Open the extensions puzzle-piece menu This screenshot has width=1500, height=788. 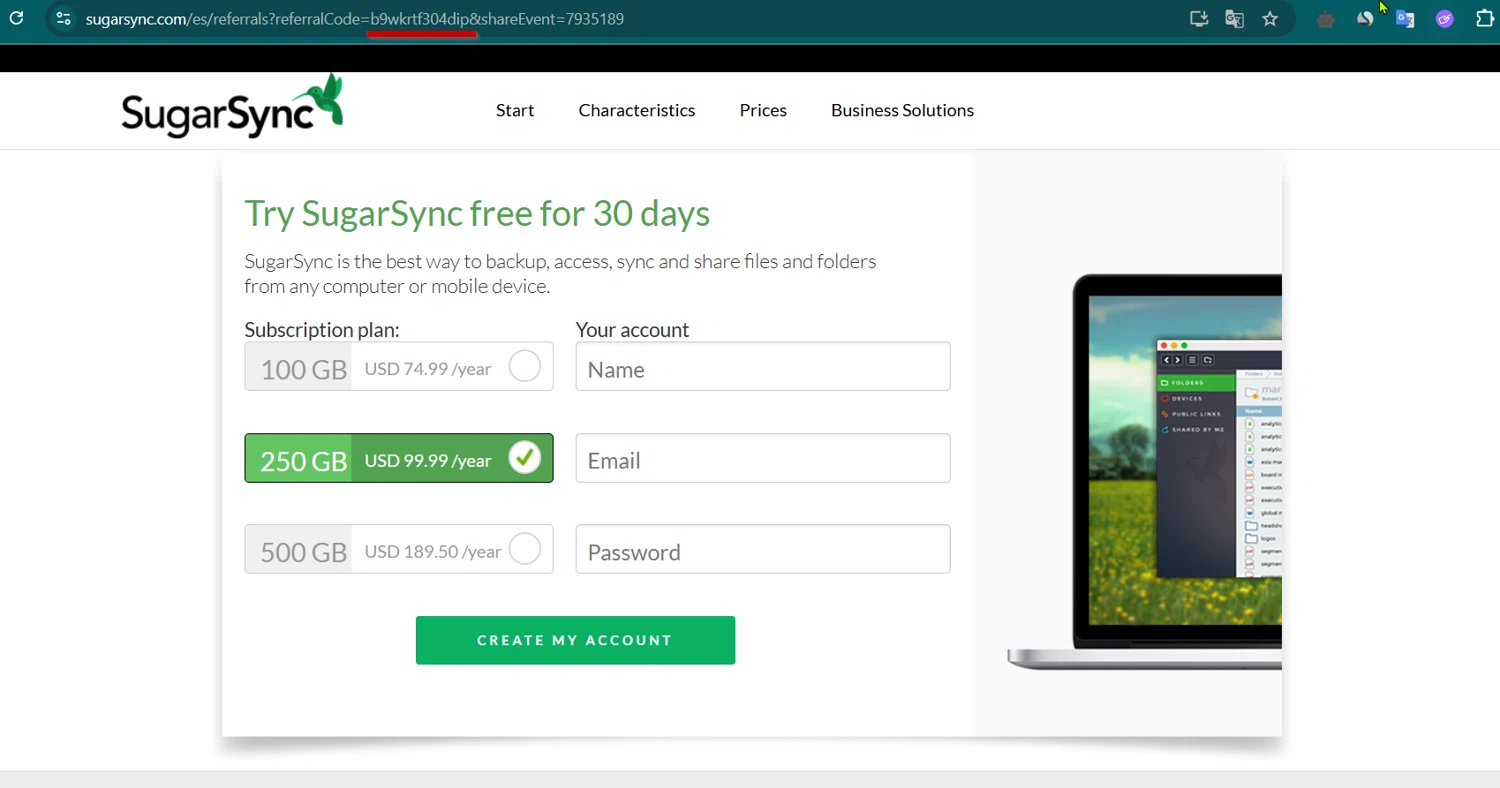tap(1485, 19)
